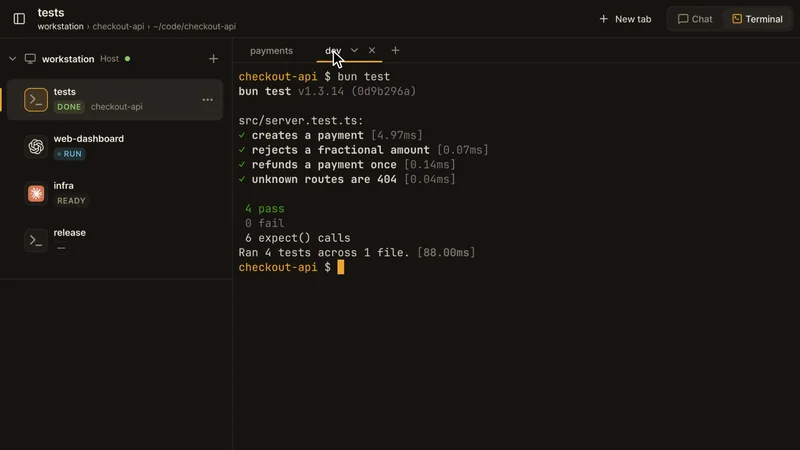Toggle the sidebar panel icon
Viewport: 800px width, 450px height.
click(x=19, y=19)
